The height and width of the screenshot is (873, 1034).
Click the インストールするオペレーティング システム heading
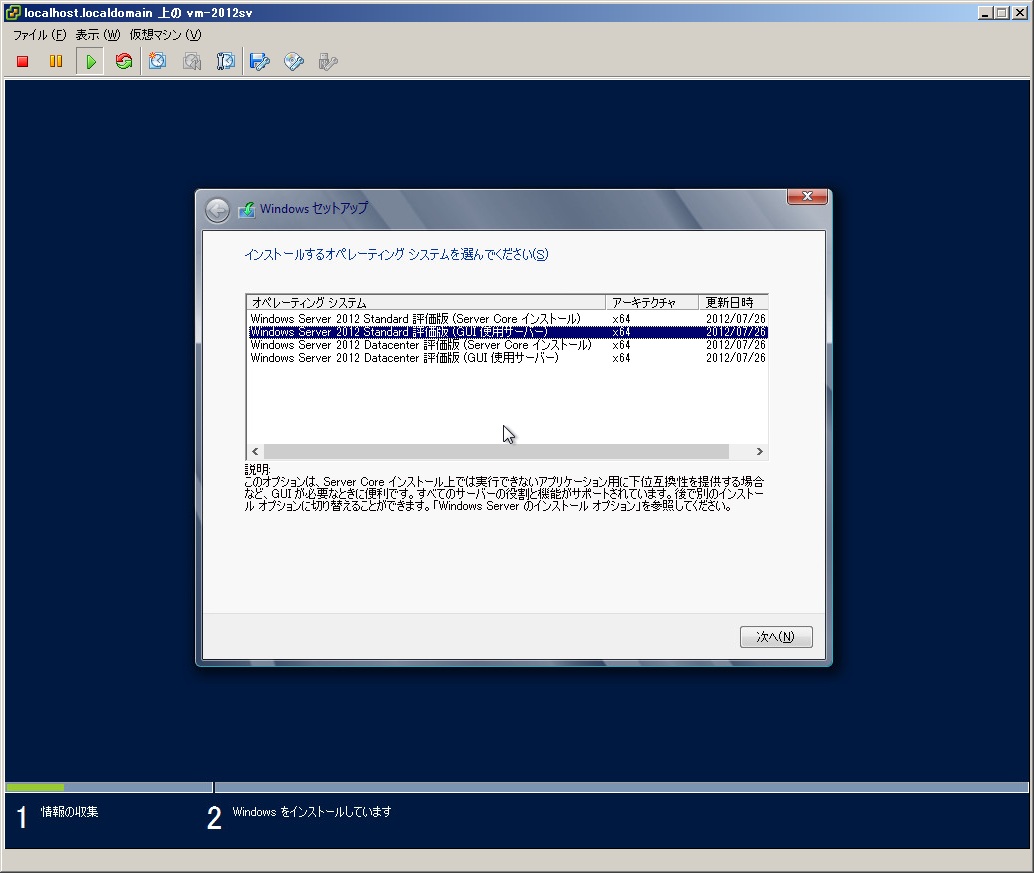pyautogui.click(x=396, y=255)
